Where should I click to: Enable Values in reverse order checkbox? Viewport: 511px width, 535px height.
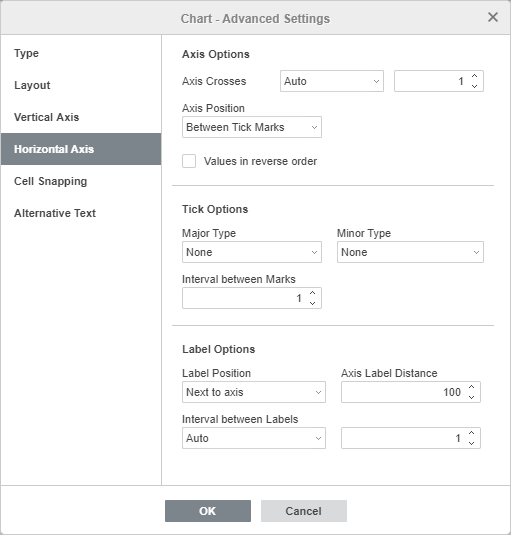(x=189, y=161)
